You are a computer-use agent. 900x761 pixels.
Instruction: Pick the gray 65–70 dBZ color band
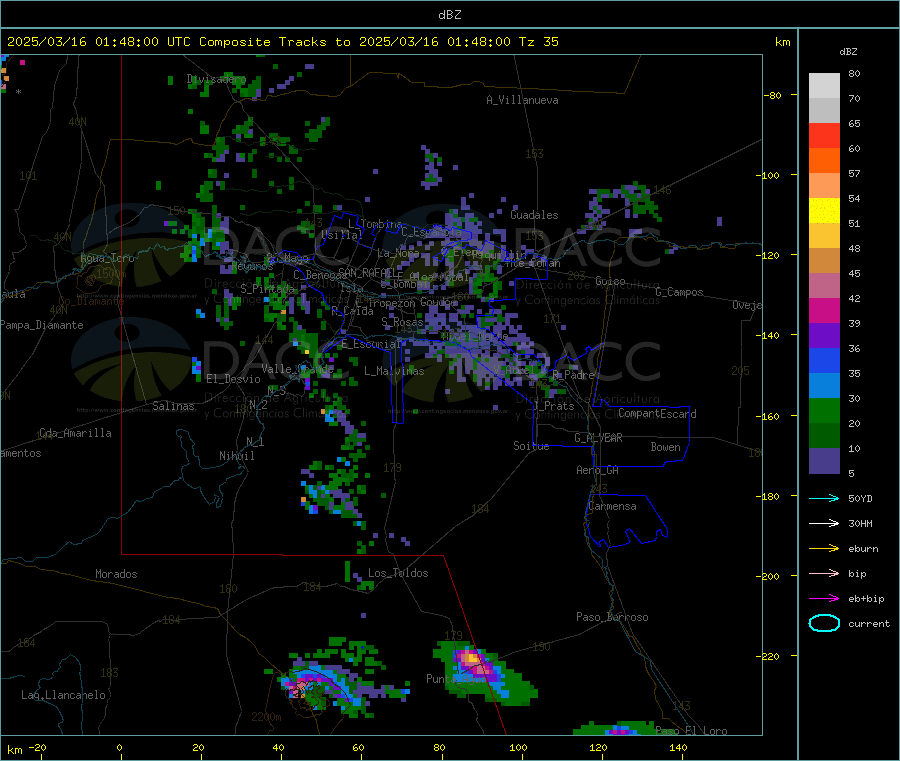824,111
